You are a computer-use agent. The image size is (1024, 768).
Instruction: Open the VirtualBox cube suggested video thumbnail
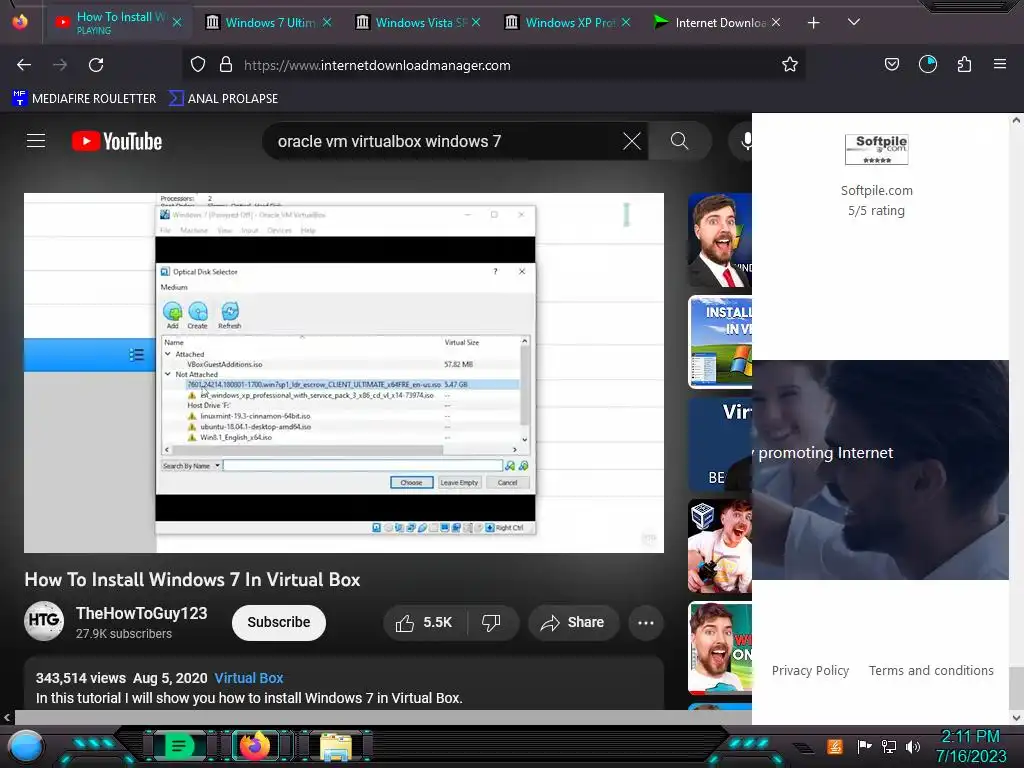point(720,547)
